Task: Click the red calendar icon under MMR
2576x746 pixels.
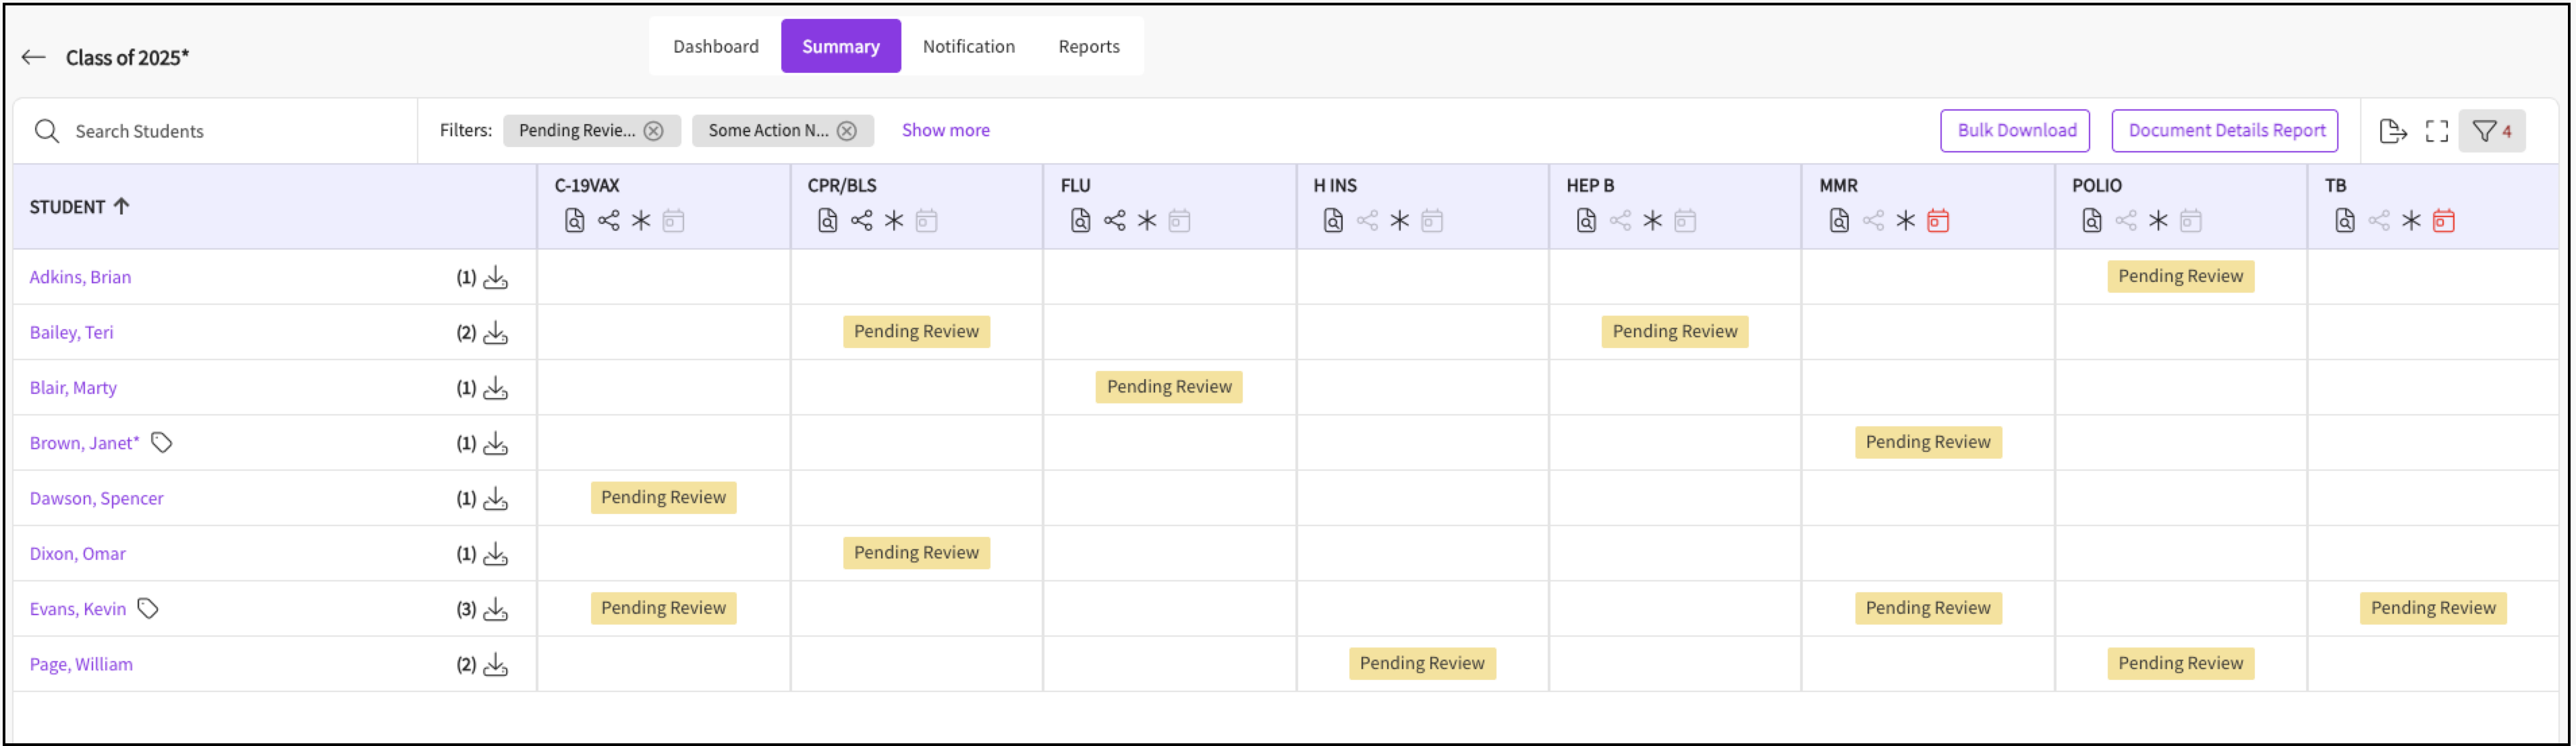Action: click(x=1938, y=221)
